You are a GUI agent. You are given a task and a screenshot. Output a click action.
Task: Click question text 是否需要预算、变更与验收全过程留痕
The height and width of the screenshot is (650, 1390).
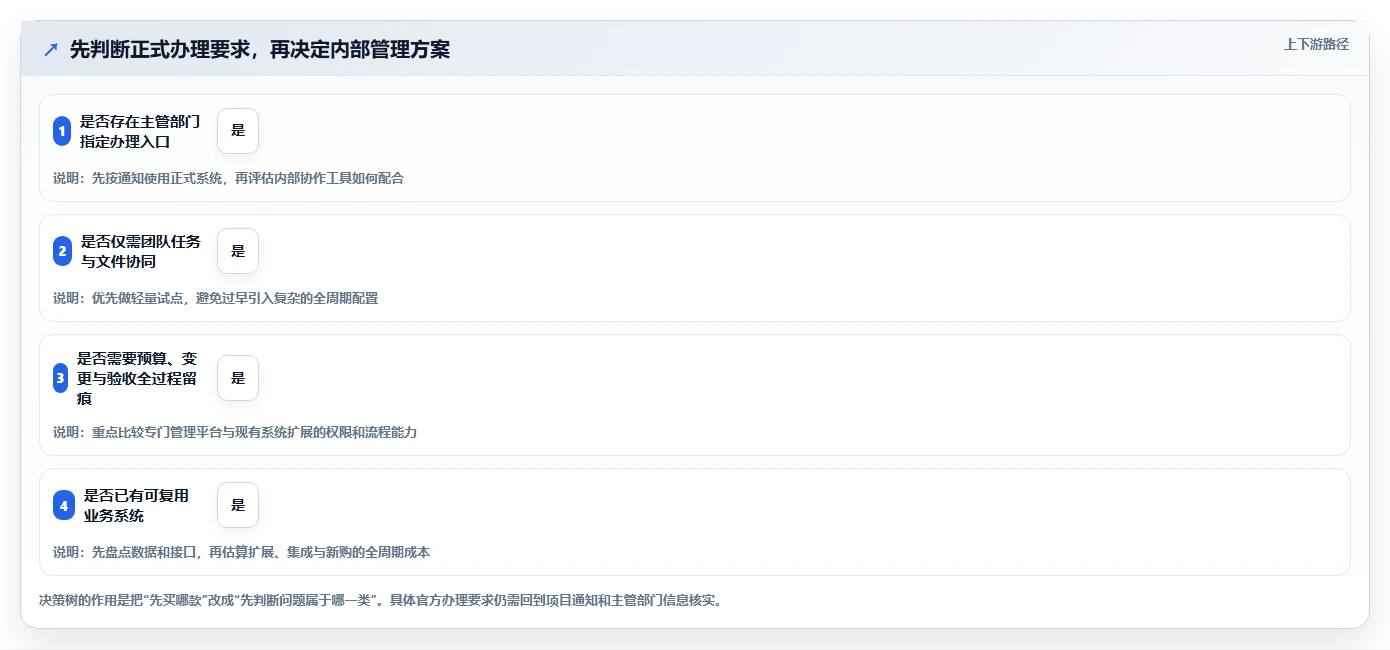pyautogui.click(x=136, y=378)
